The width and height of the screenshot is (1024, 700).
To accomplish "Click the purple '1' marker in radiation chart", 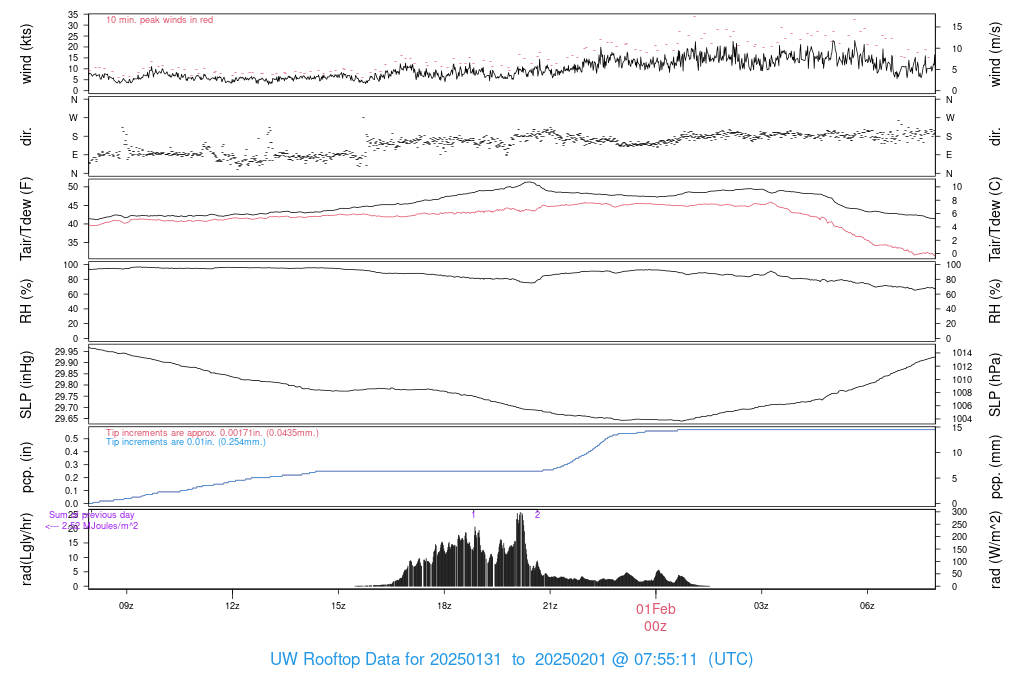I will tap(473, 515).
